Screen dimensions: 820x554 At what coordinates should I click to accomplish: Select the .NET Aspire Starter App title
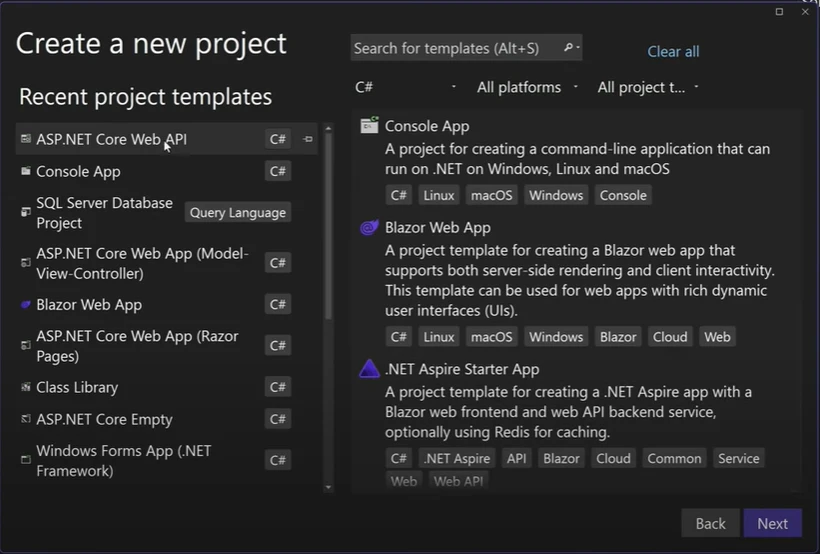(x=462, y=369)
